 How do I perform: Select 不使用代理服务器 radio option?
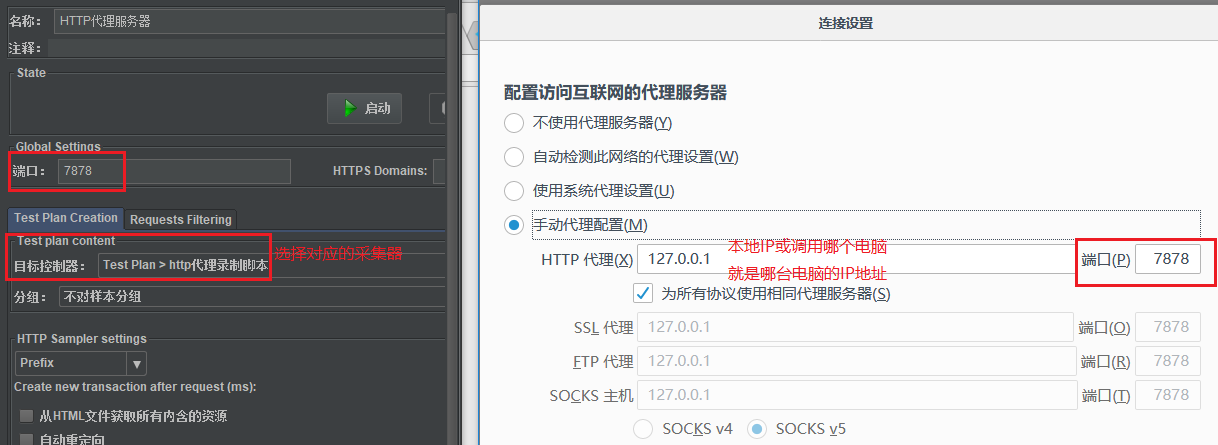point(514,123)
